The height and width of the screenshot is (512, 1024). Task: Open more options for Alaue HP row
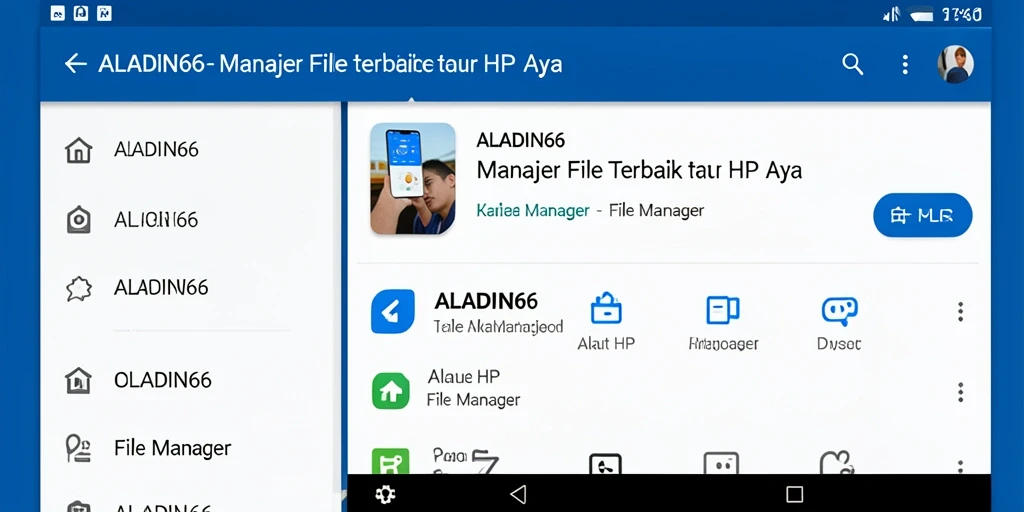coord(960,392)
